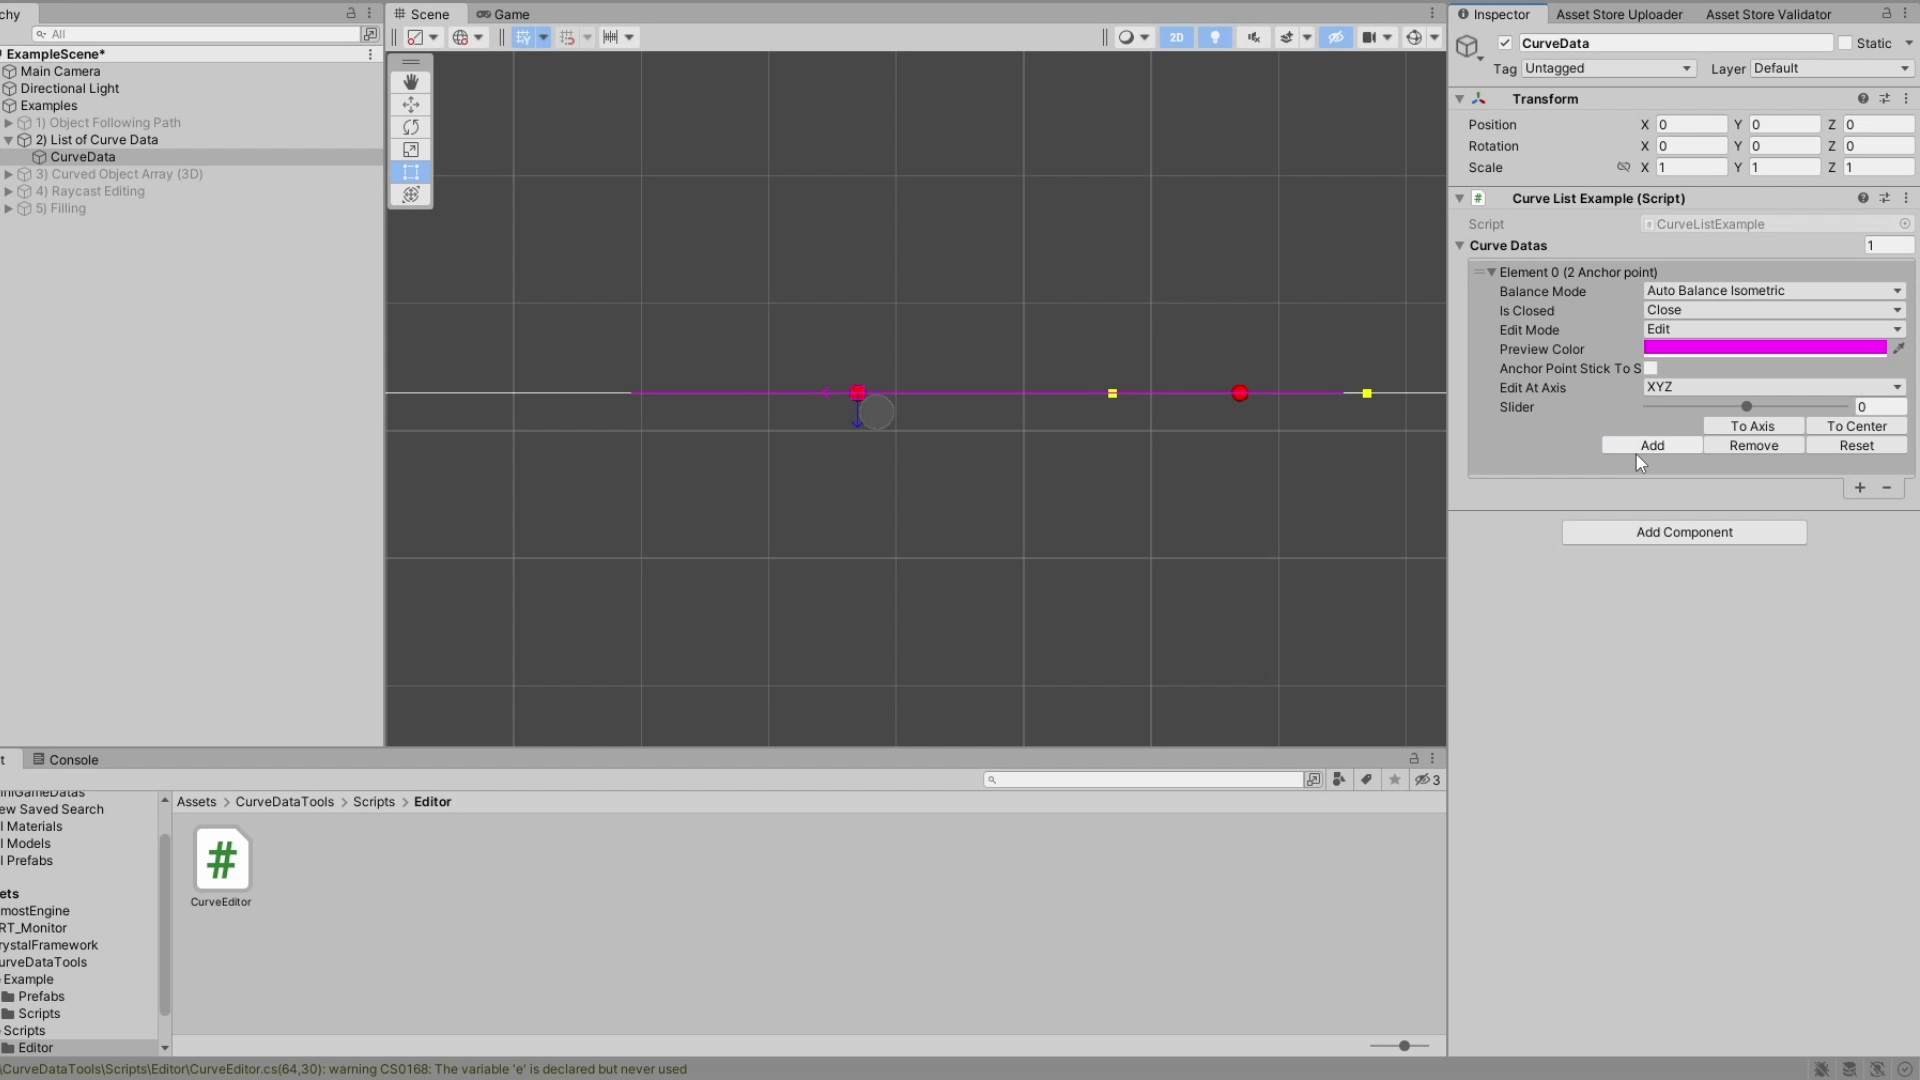Open Curve List Example component context menu
1920x1080 pixels.
[x=1906, y=198]
